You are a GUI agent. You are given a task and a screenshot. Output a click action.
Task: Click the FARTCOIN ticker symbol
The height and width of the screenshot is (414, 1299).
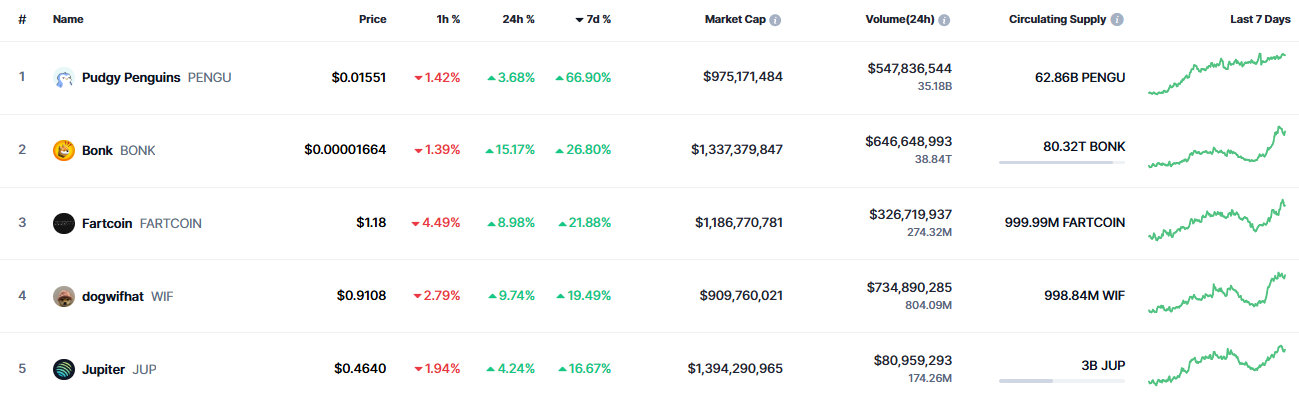coord(171,223)
